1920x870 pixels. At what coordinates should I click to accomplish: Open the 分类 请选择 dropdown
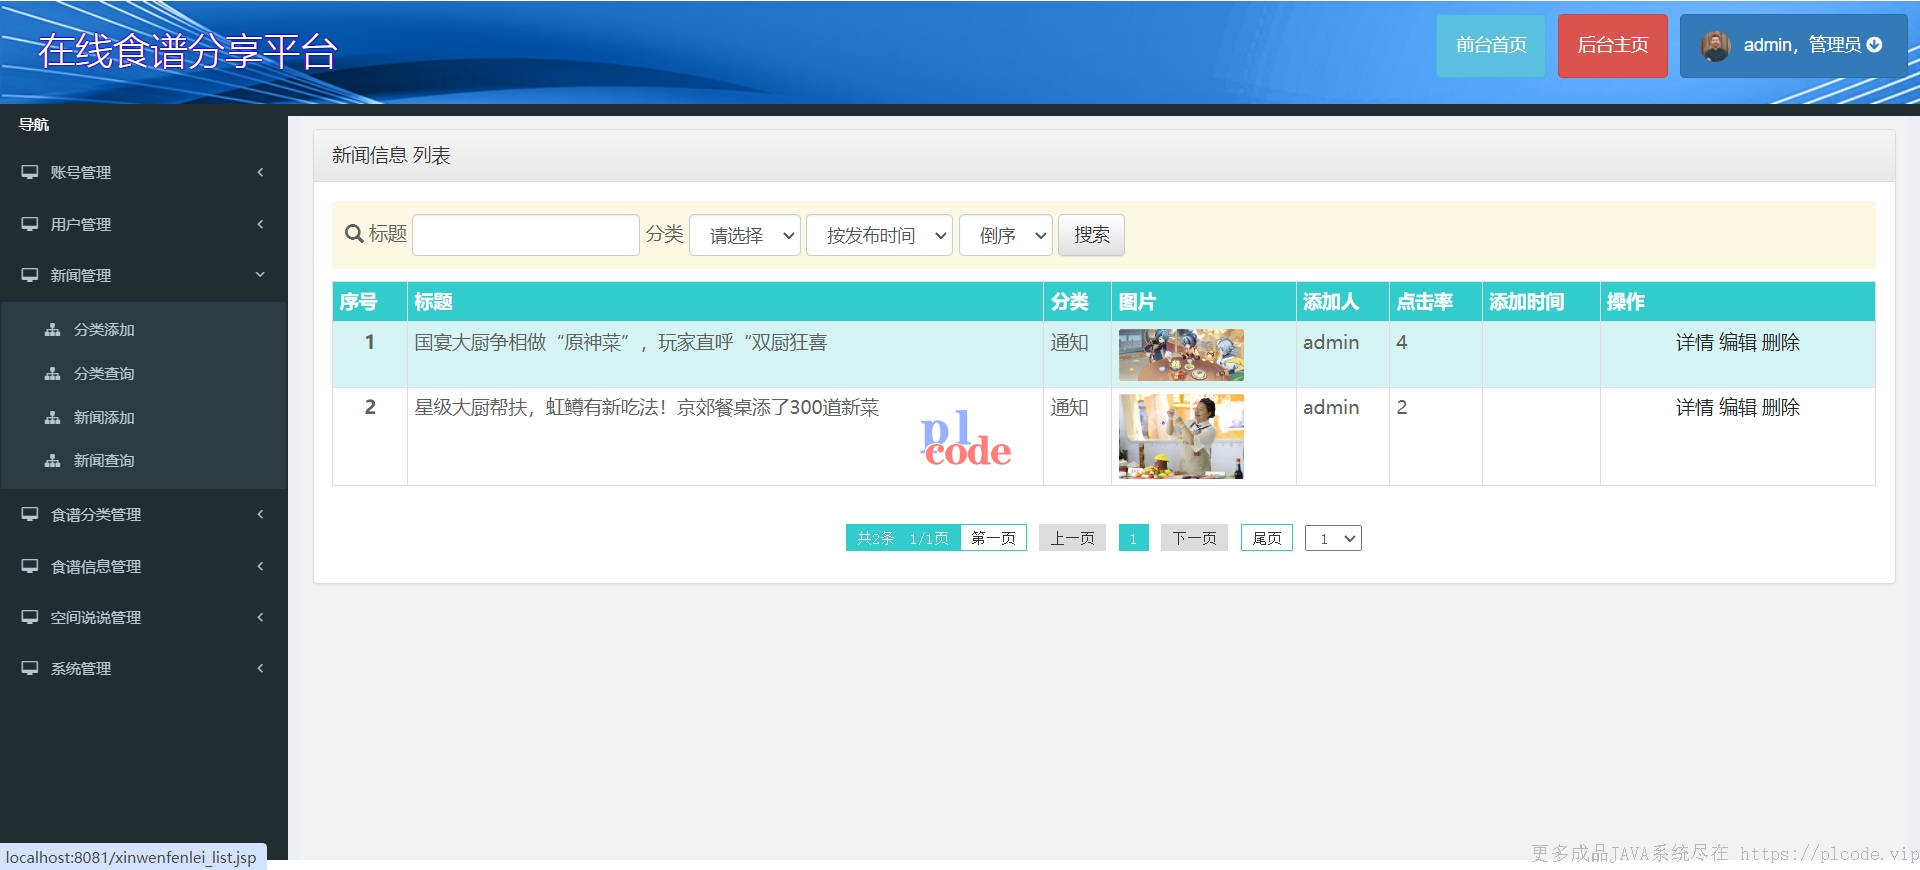745,235
